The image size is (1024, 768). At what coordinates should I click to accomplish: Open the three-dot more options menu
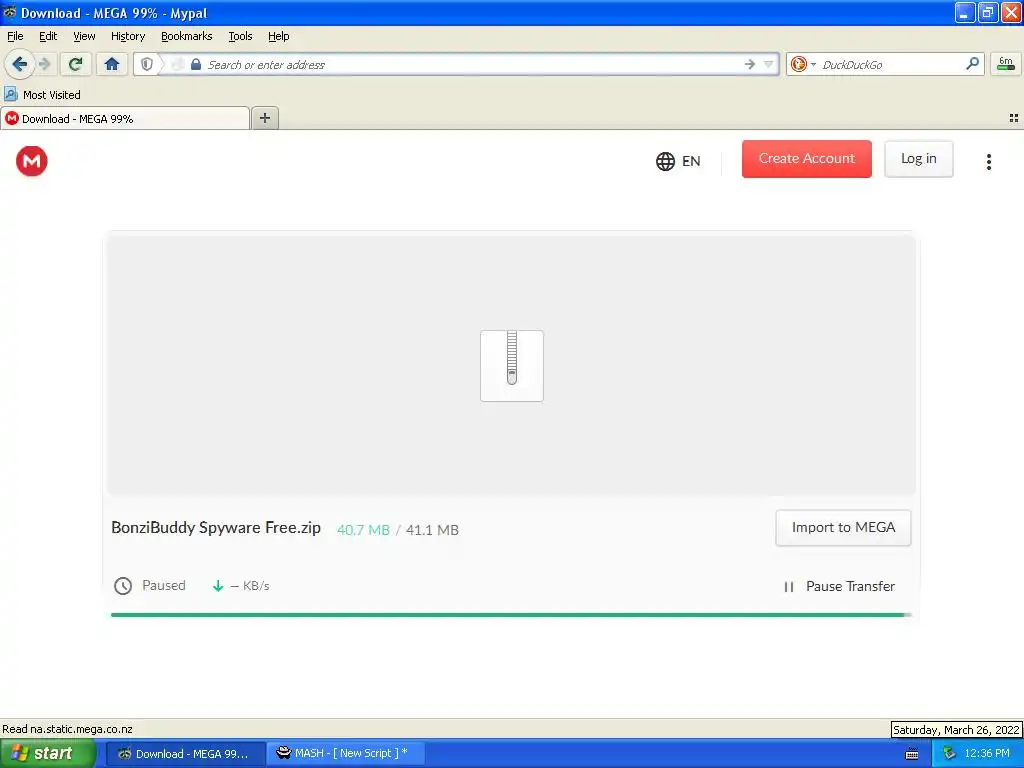[989, 161]
